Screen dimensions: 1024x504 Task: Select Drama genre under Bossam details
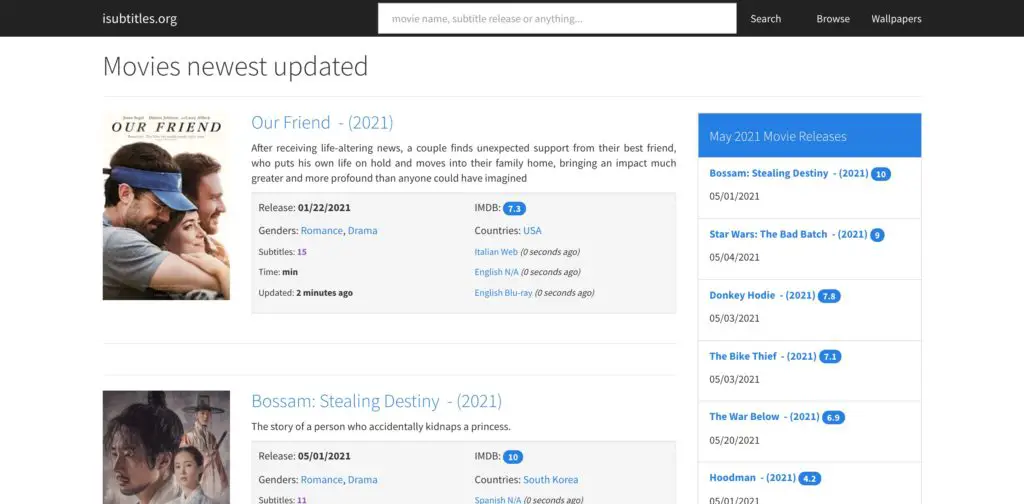362,479
